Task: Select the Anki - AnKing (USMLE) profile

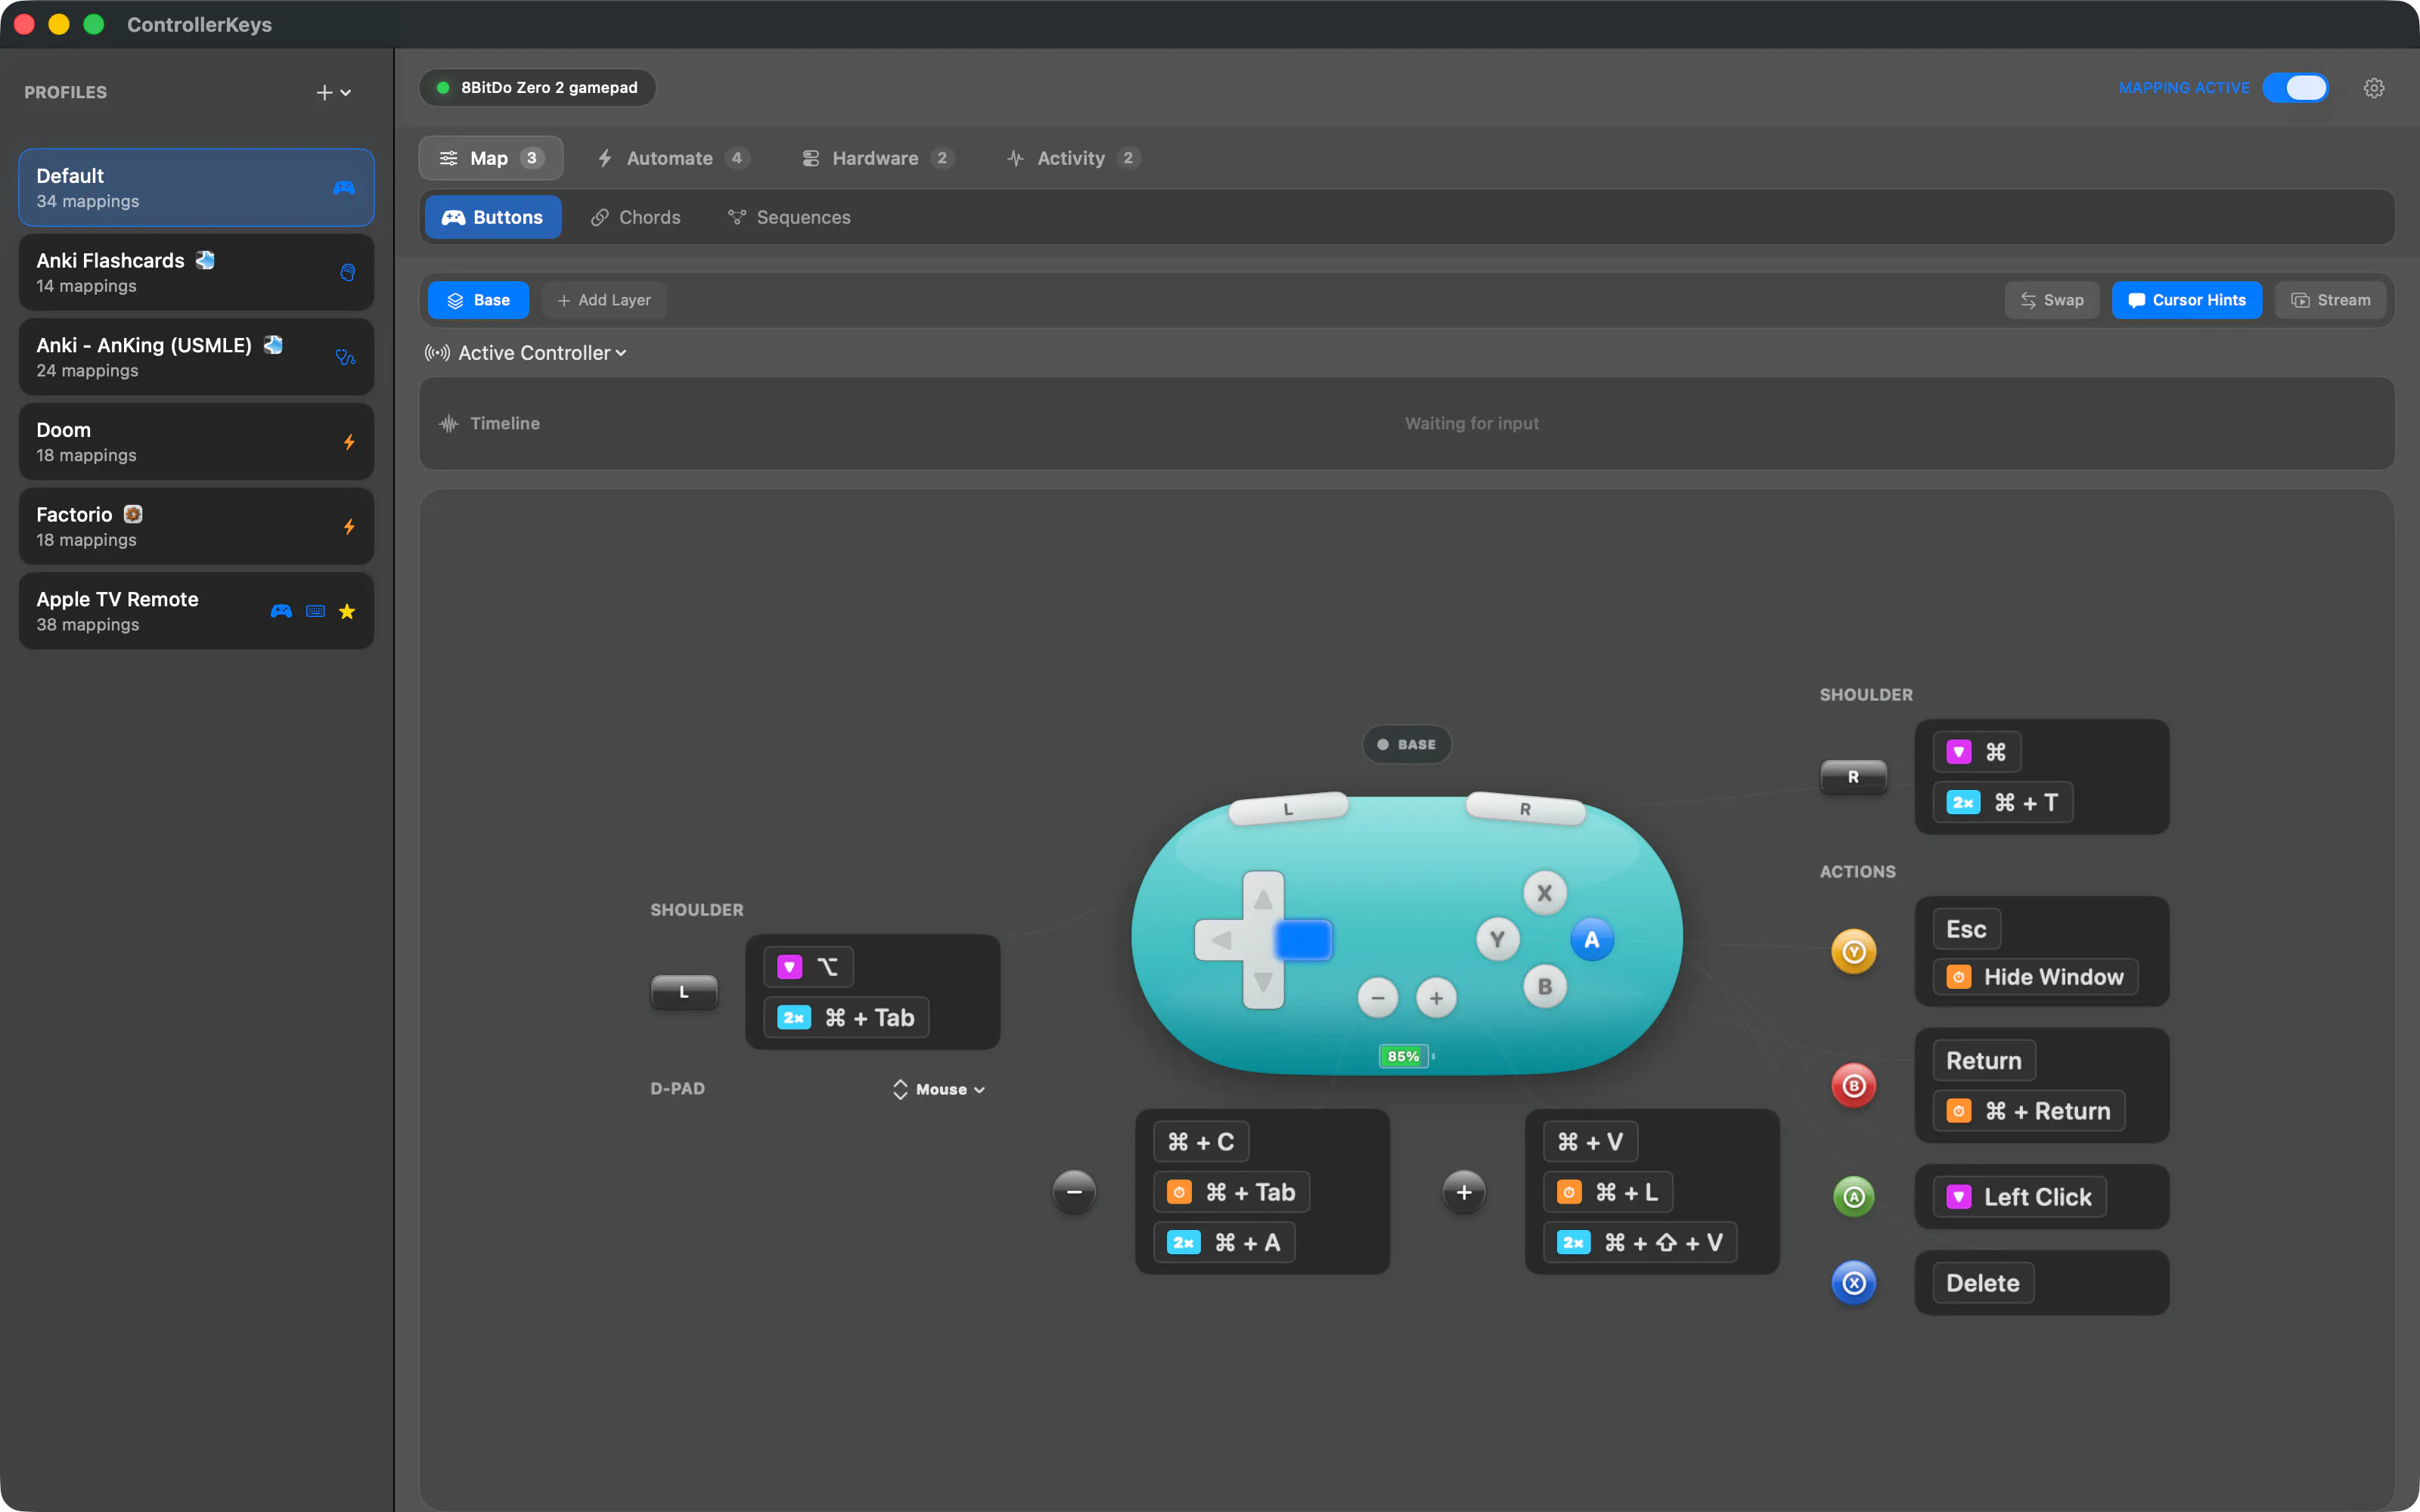Action: (x=196, y=357)
